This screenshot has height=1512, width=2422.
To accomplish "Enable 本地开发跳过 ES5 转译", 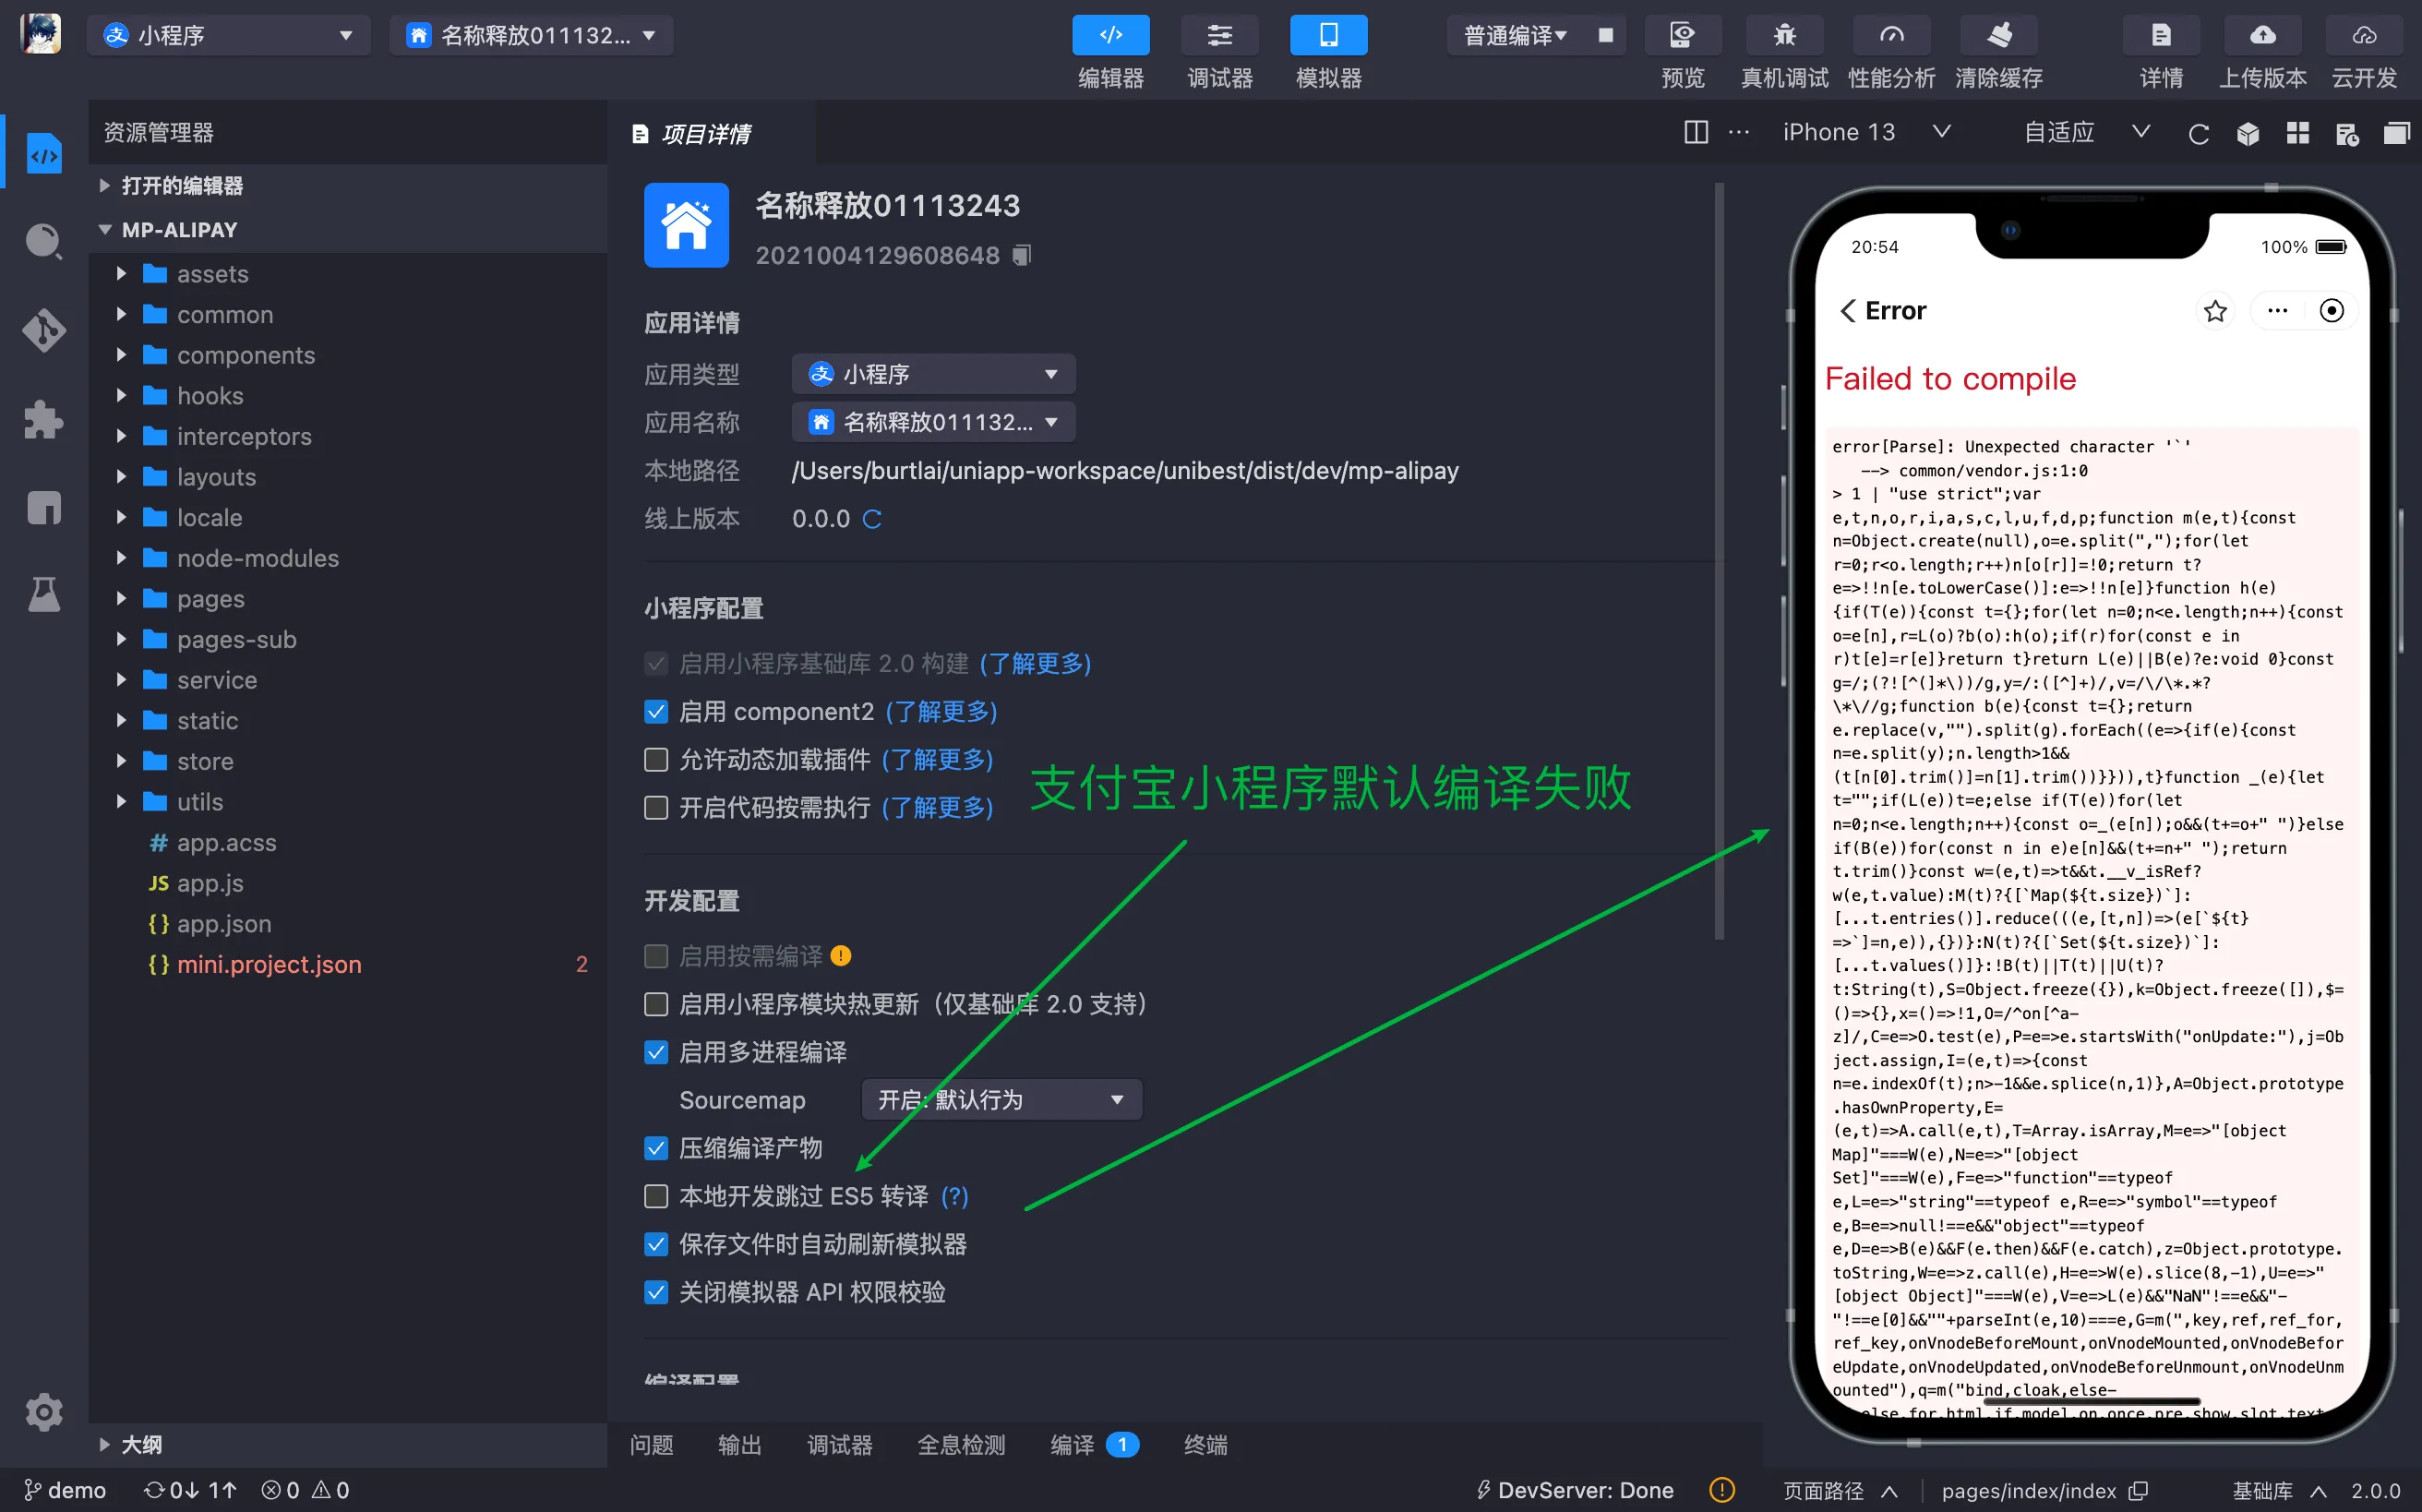I will click(656, 1196).
